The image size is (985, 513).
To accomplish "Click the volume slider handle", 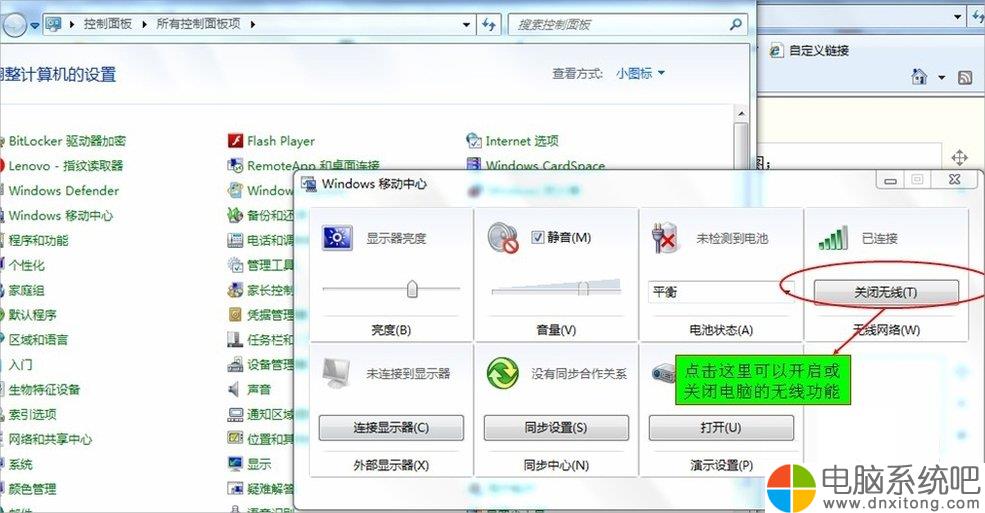I will [x=583, y=289].
